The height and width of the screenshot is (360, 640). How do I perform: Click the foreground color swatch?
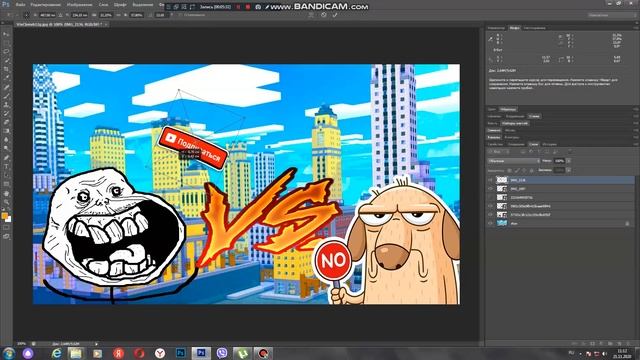tap(4, 216)
